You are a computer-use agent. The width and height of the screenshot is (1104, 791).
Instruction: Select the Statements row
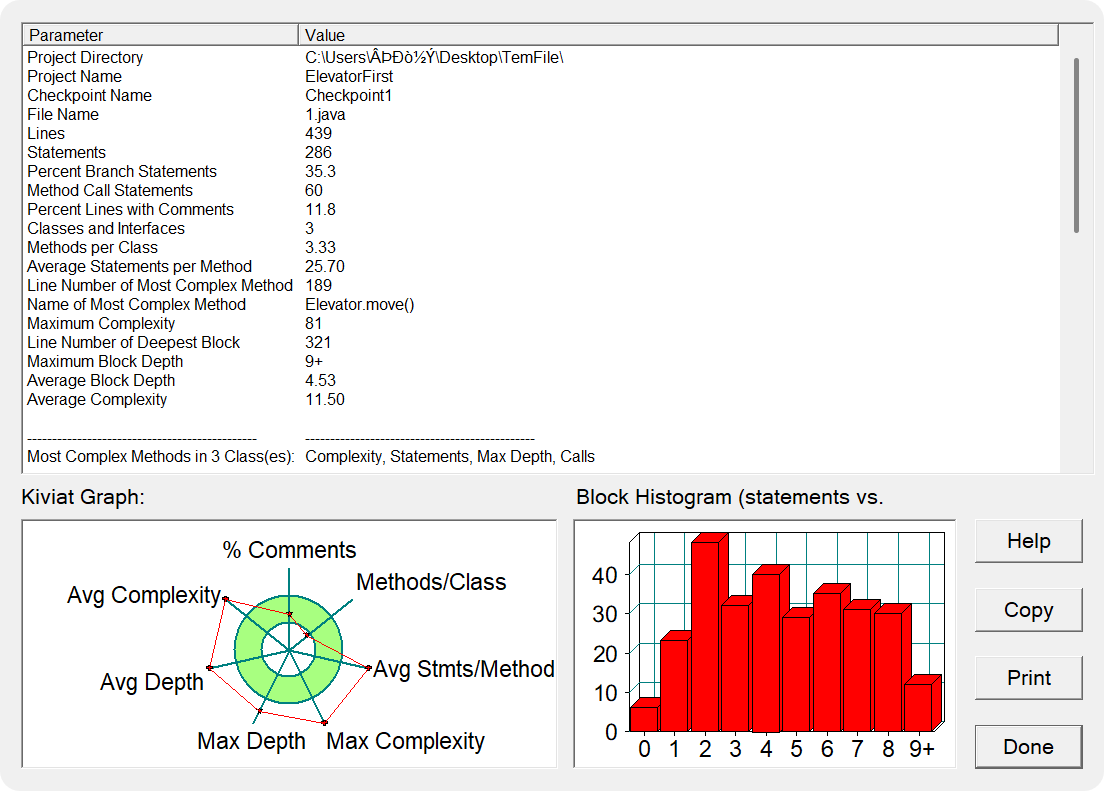click(541, 152)
